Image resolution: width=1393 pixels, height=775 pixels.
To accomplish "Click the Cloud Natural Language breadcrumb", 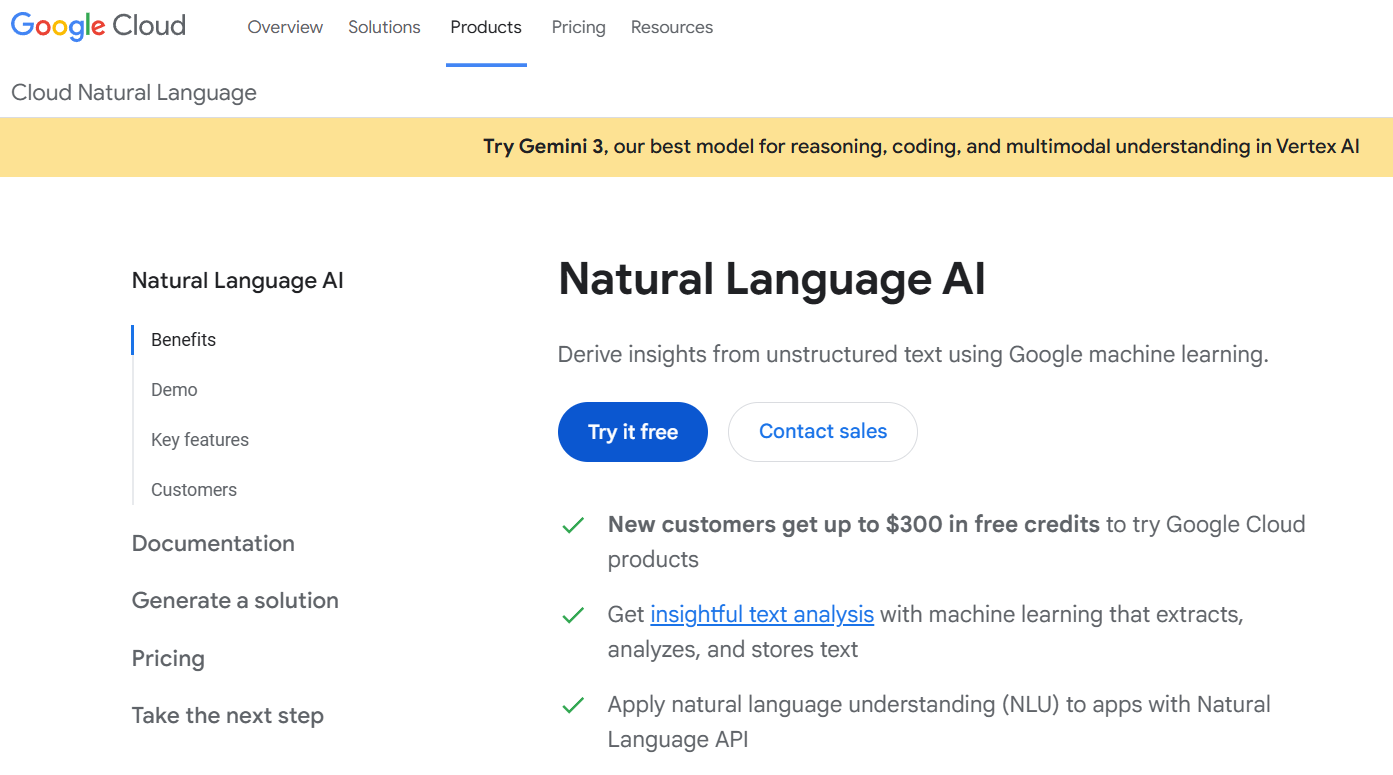I will (x=133, y=92).
